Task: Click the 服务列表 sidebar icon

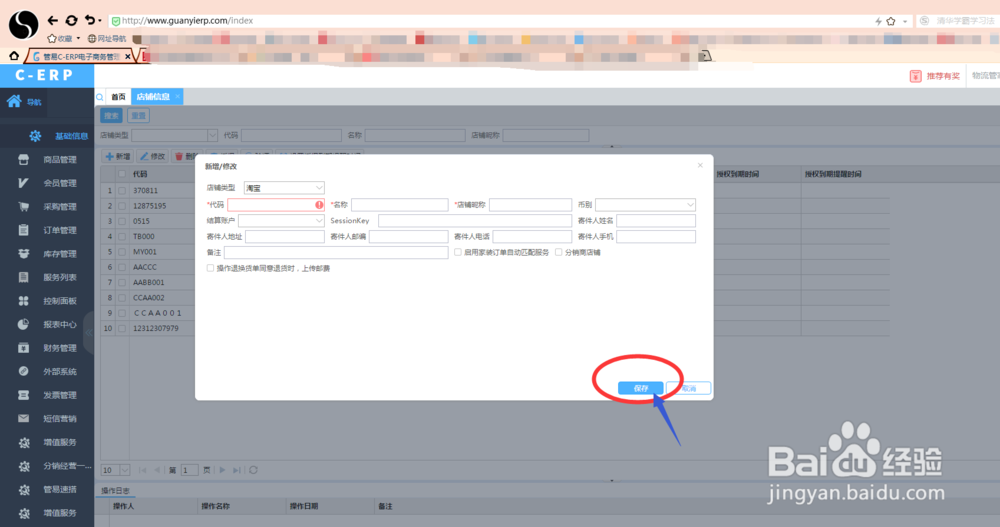Action: [24, 278]
